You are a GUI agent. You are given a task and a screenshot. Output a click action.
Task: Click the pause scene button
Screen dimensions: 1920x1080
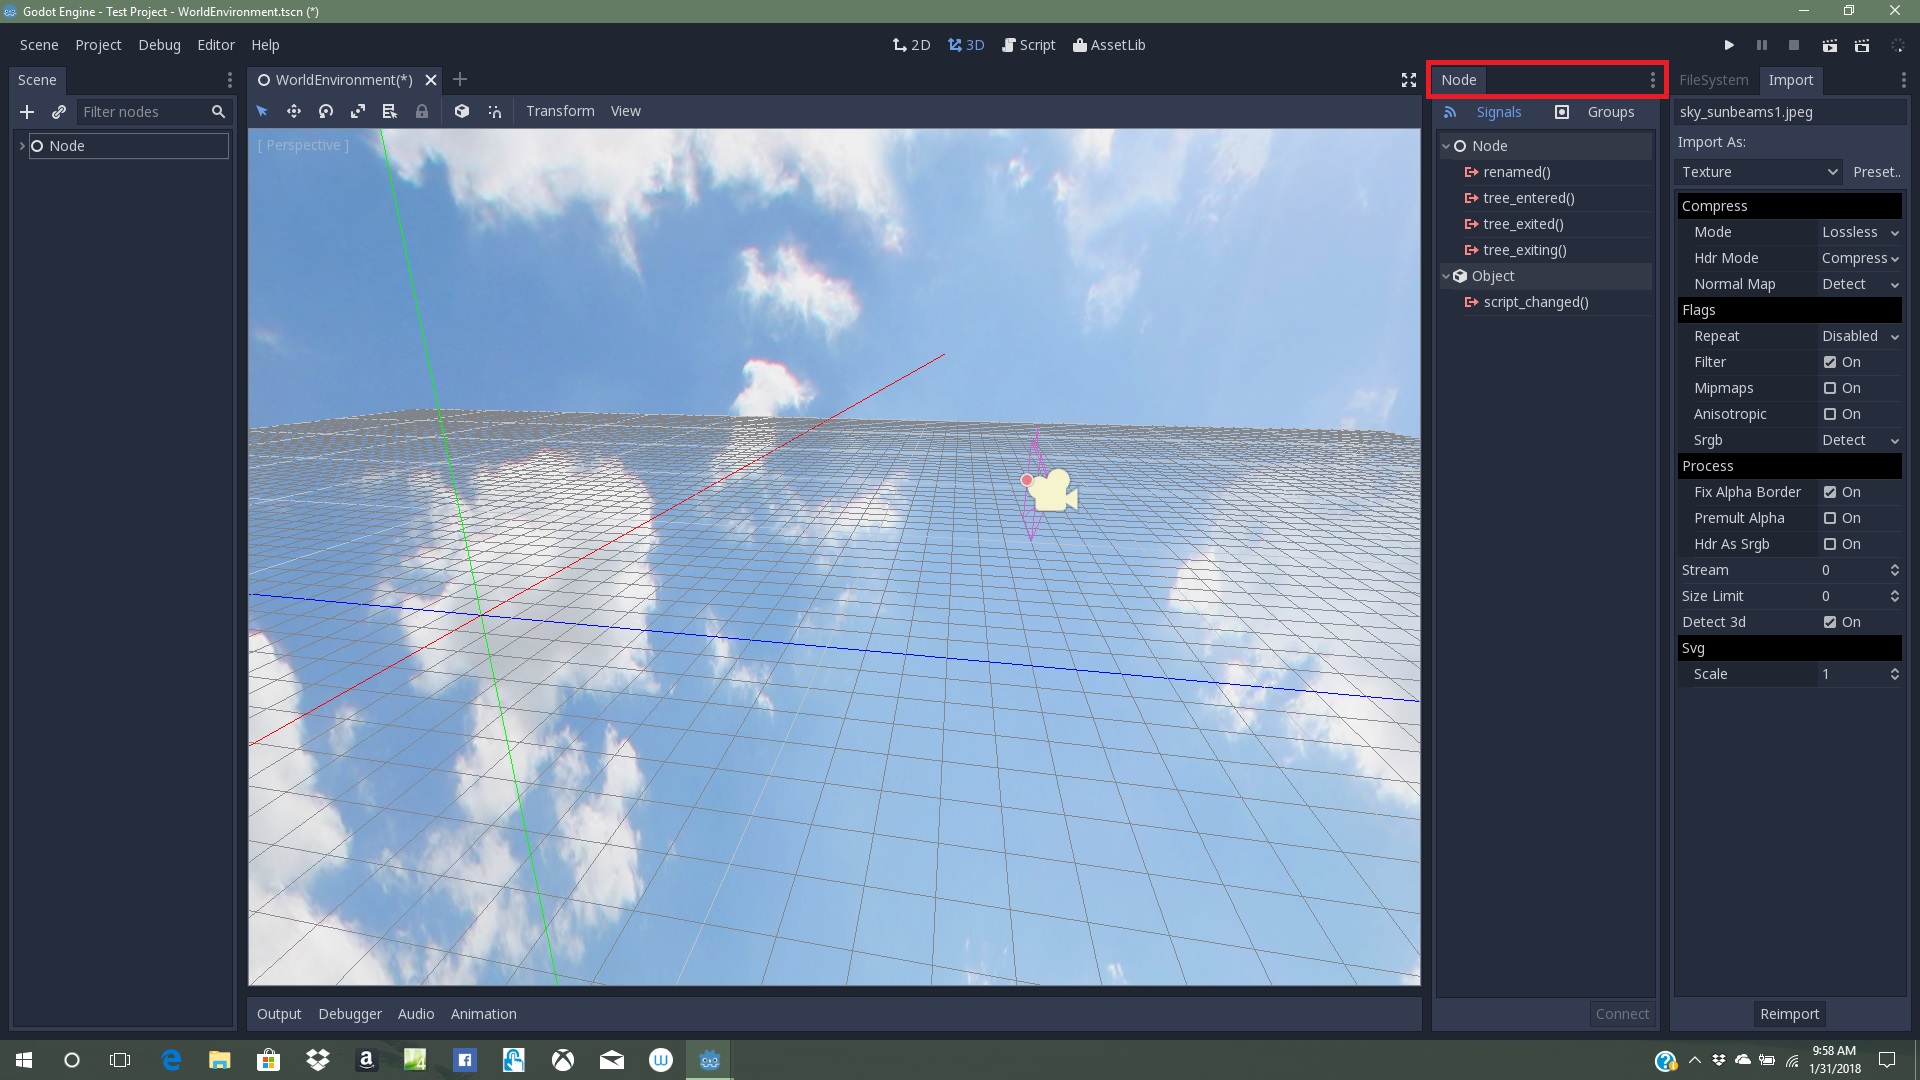(x=1762, y=45)
